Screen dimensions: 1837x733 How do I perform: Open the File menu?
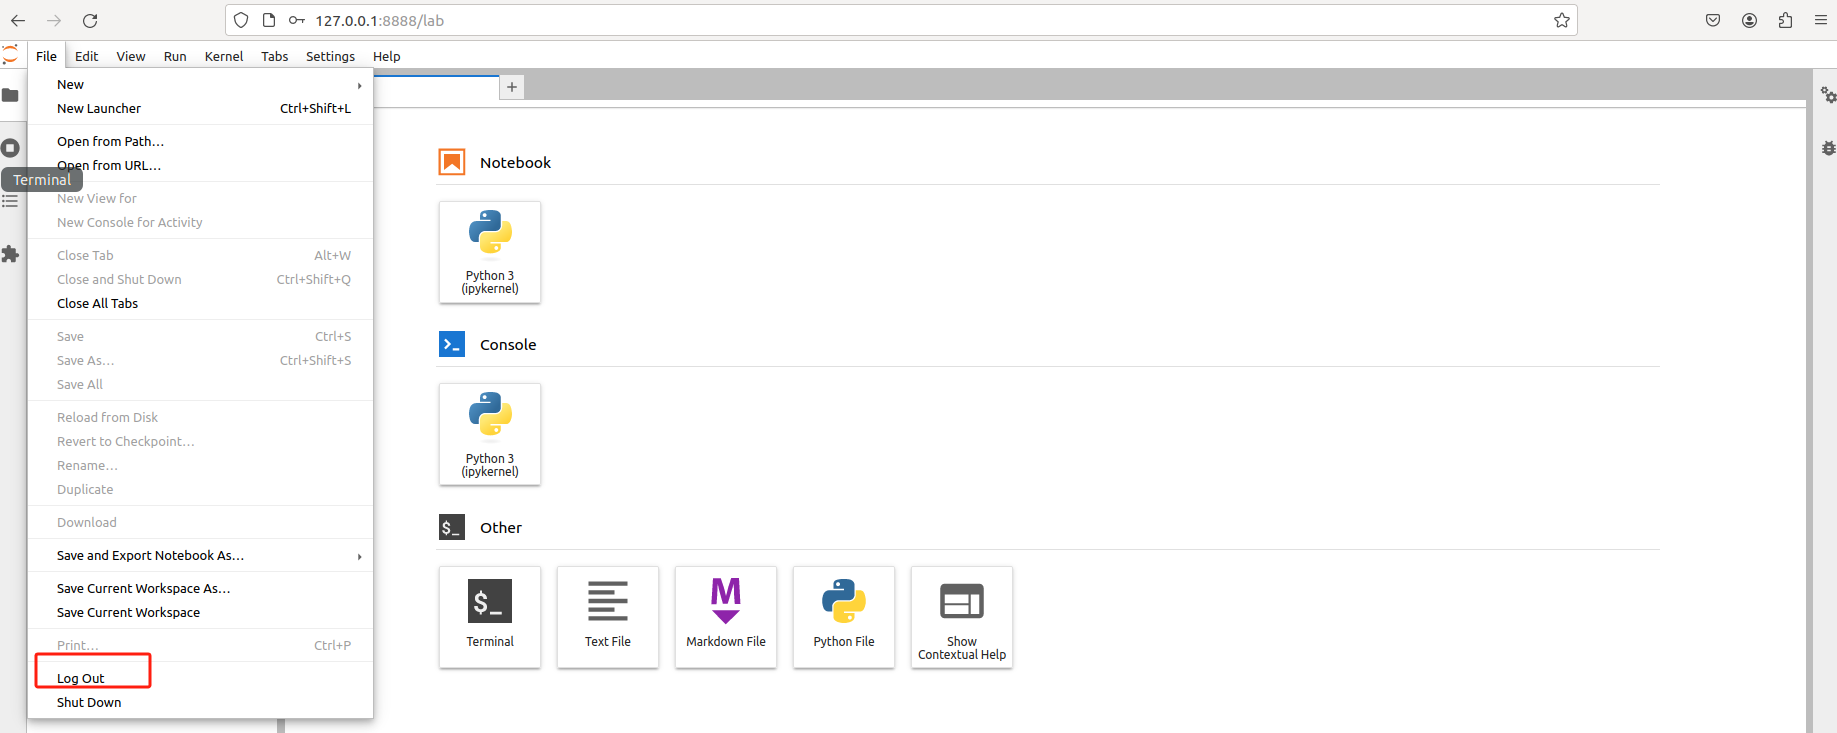[x=46, y=56]
